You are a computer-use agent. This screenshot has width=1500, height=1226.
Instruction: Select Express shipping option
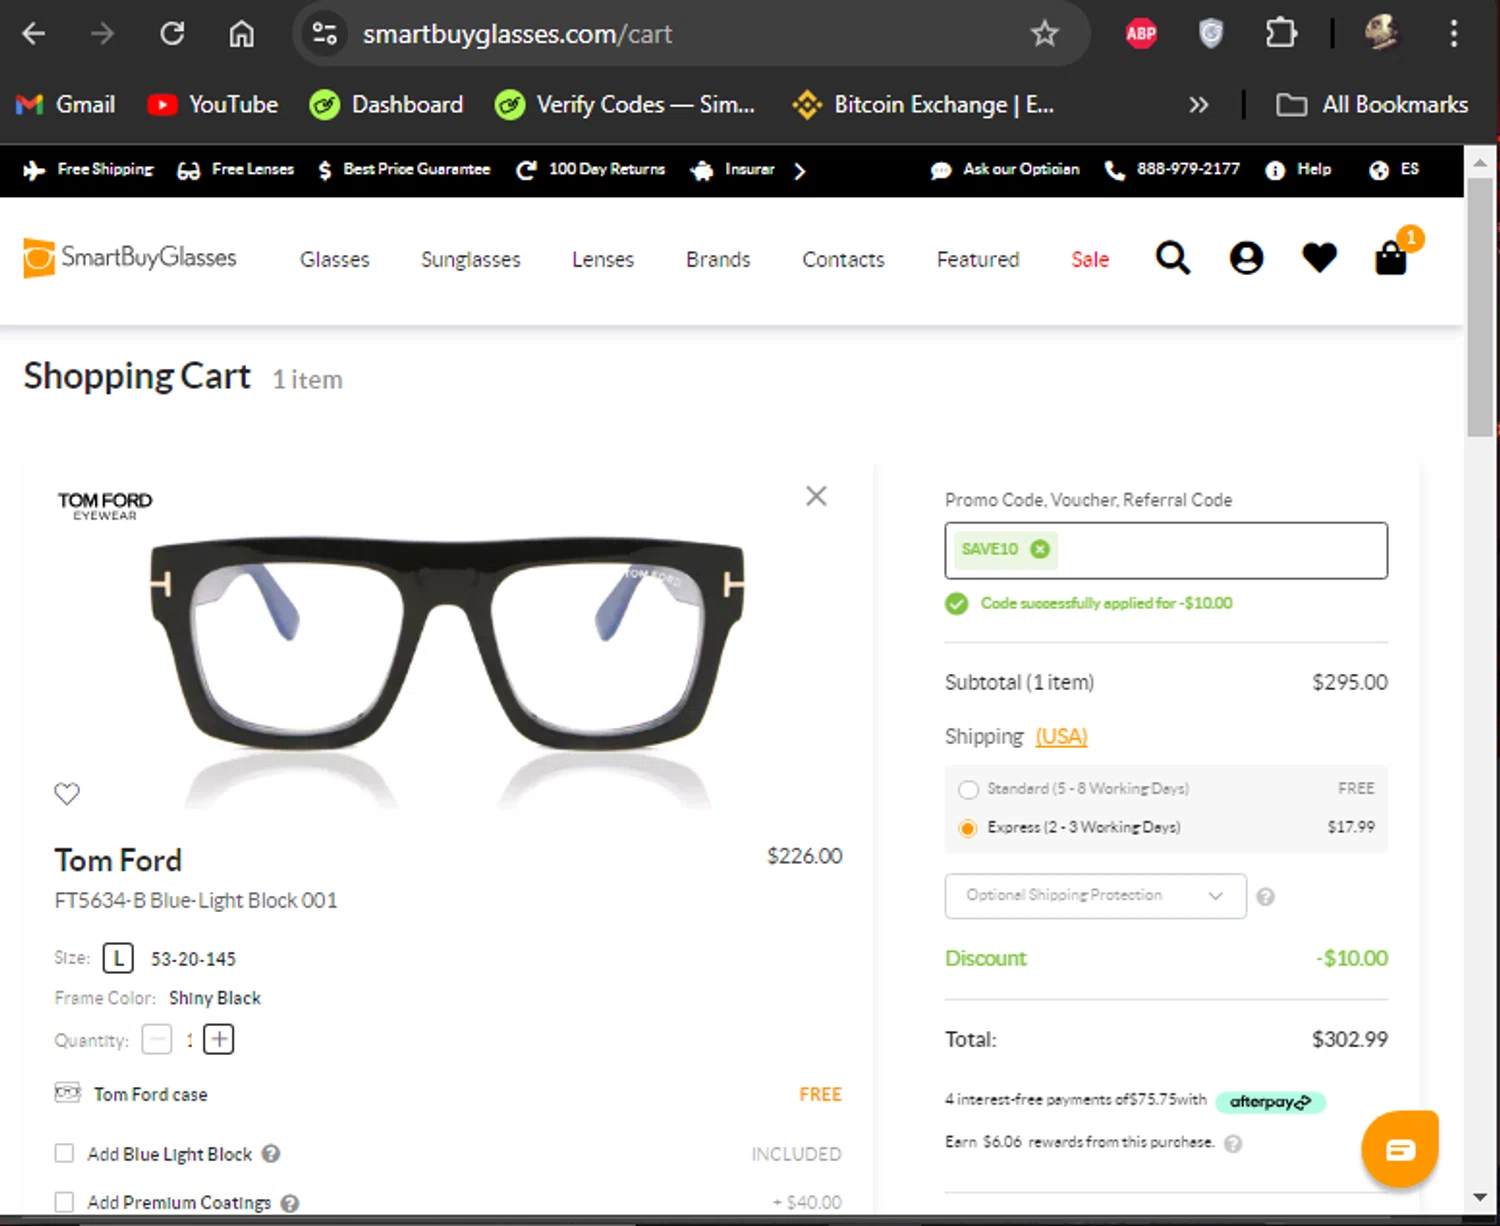click(967, 828)
